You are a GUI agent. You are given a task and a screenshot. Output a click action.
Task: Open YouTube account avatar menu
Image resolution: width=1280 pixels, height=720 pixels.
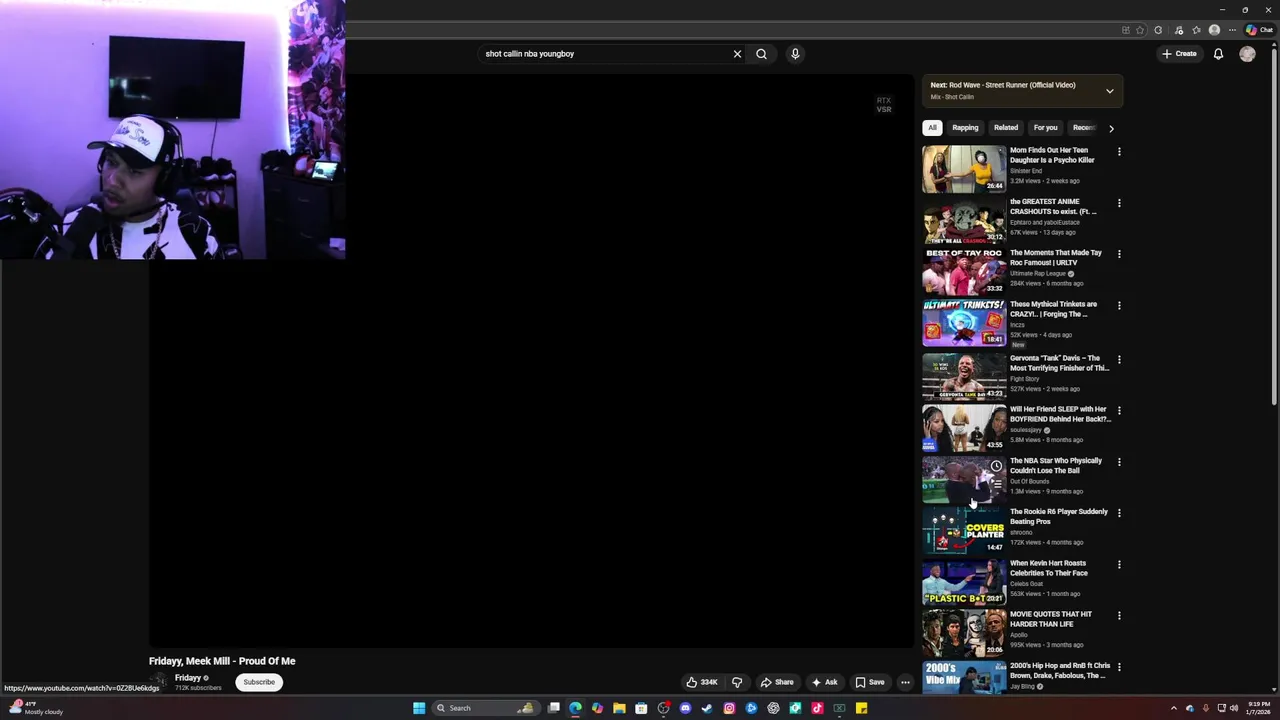[x=1247, y=54]
